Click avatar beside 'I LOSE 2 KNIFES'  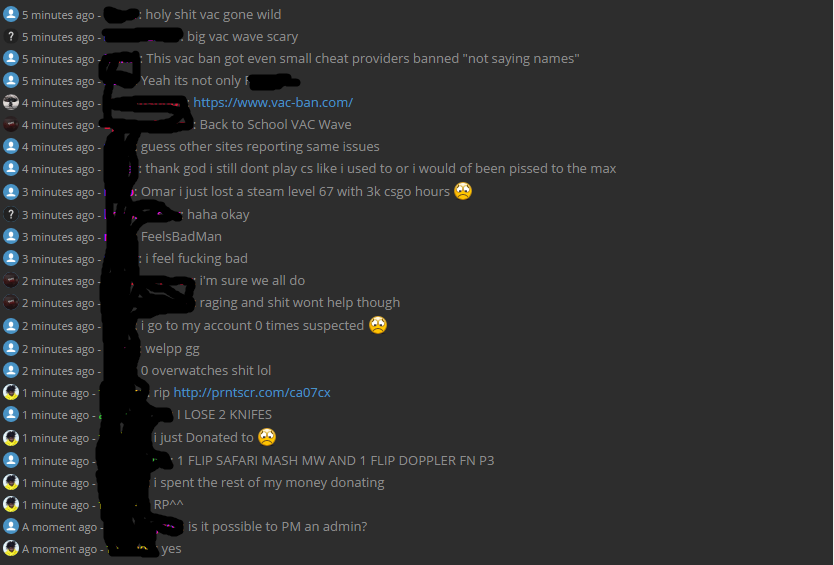[x=11, y=414]
